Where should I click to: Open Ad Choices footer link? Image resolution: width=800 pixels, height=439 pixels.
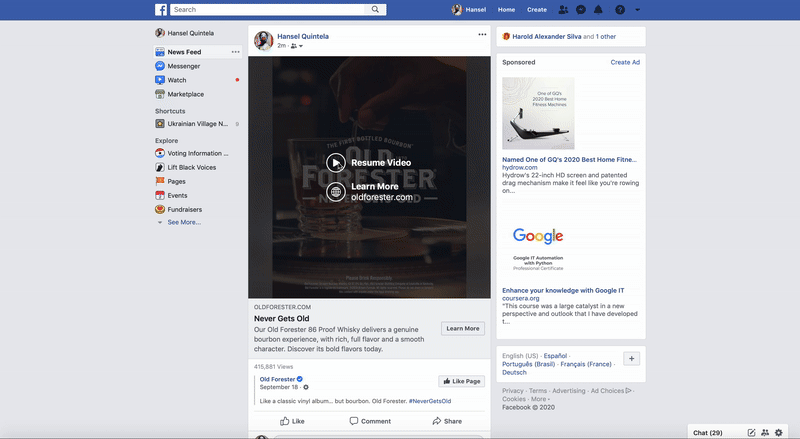pos(611,391)
